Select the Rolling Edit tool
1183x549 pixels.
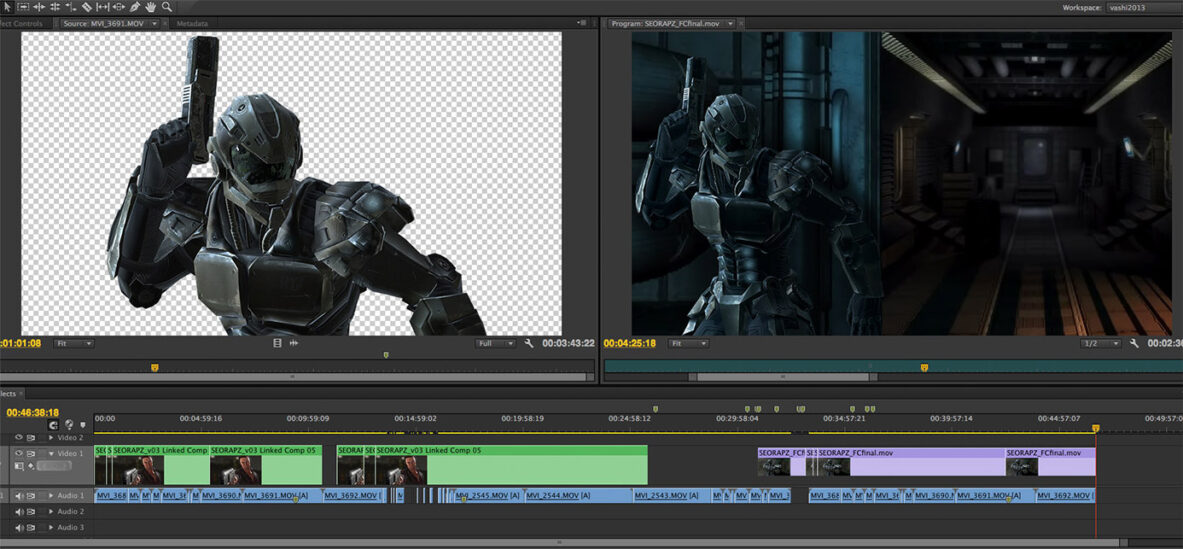point(55,7)
